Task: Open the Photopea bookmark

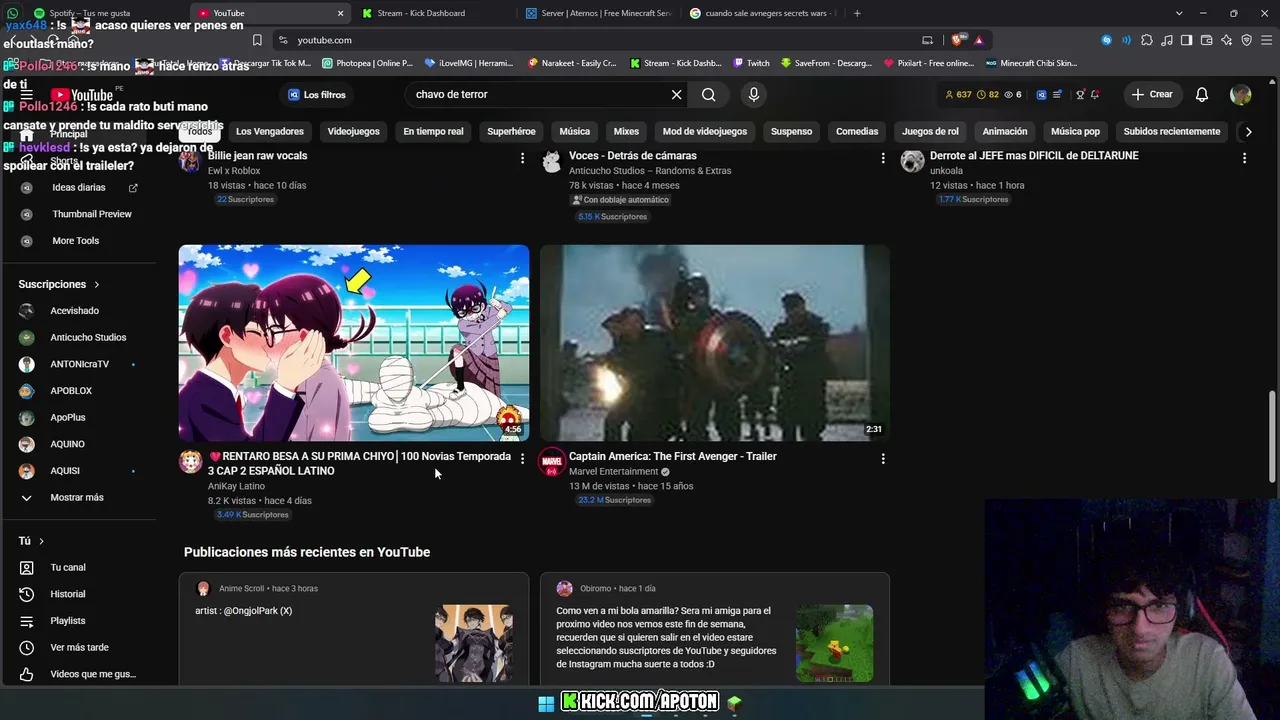Action: pos(367,63)
